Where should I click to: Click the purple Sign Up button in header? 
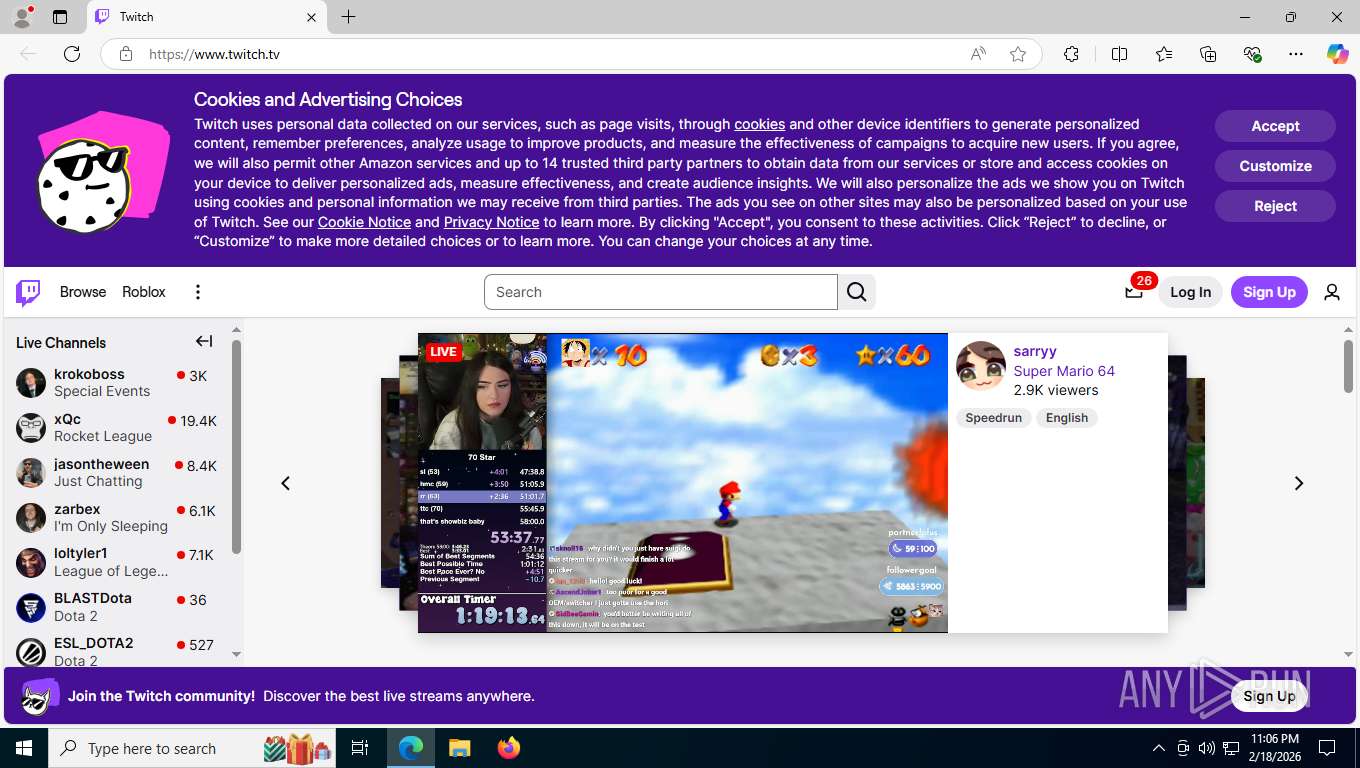(x=1269, y=292)
